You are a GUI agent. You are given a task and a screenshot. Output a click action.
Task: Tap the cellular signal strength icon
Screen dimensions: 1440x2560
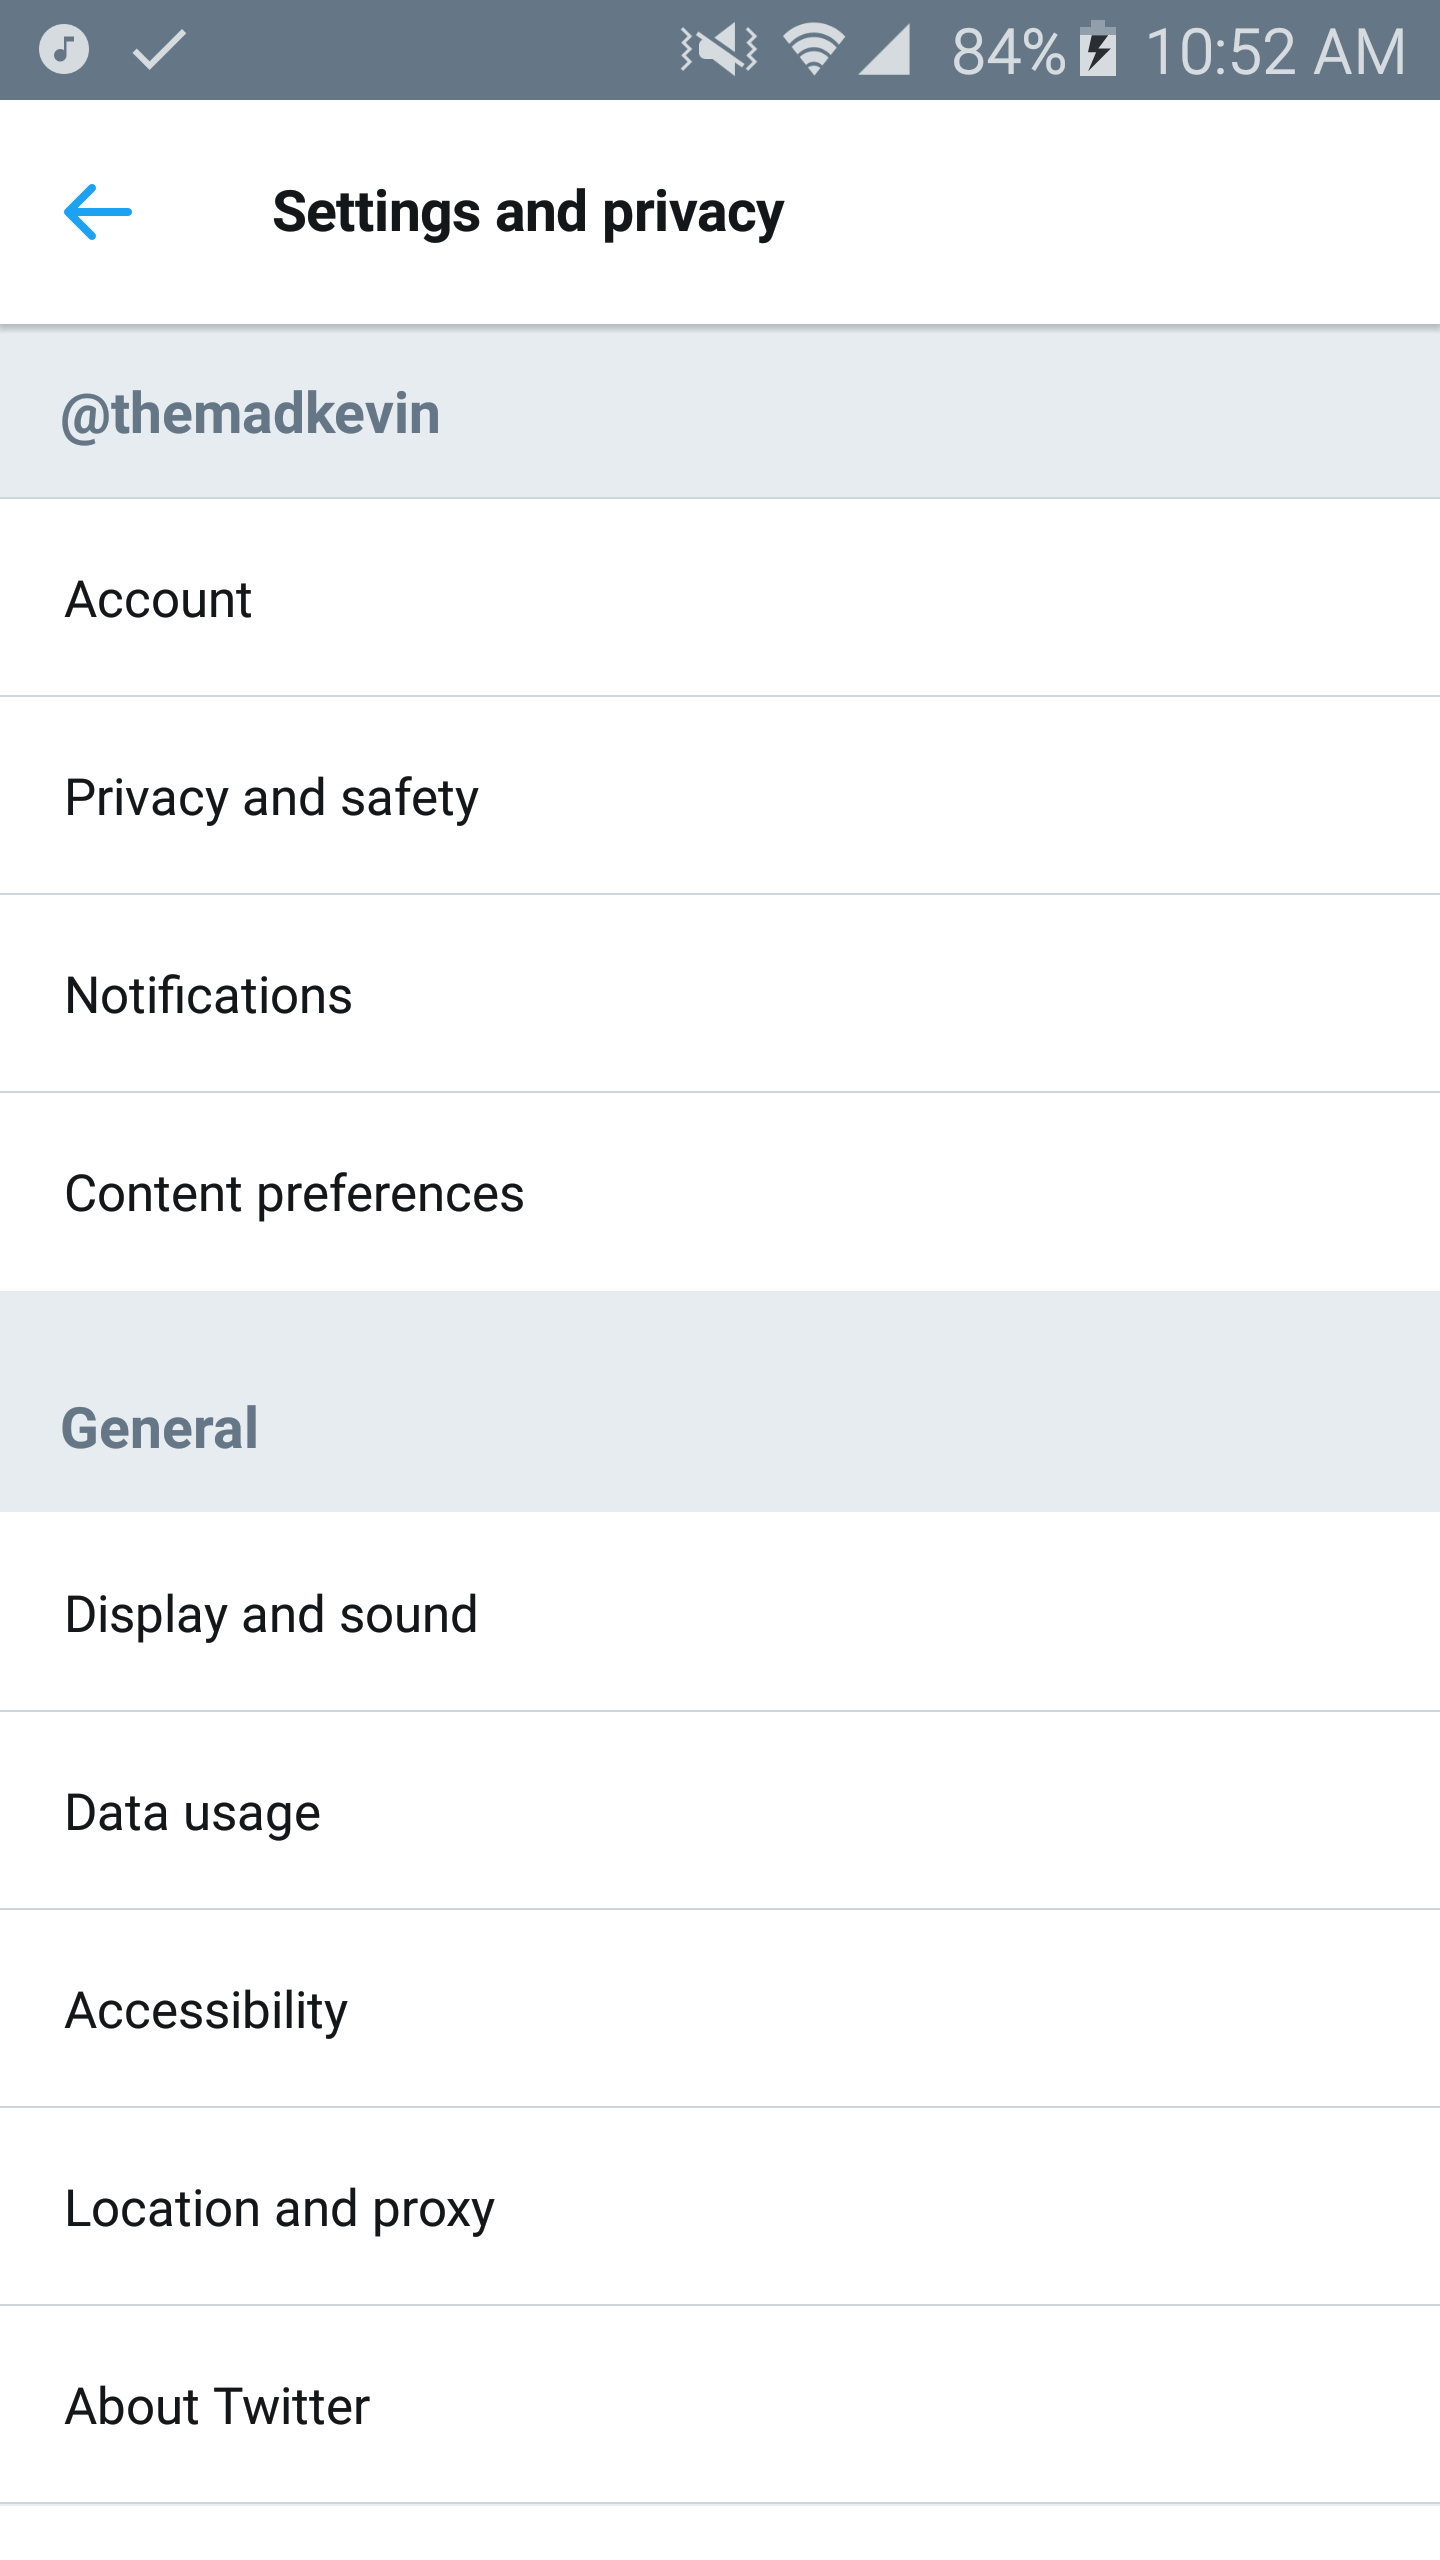click(x=886, y=49)
